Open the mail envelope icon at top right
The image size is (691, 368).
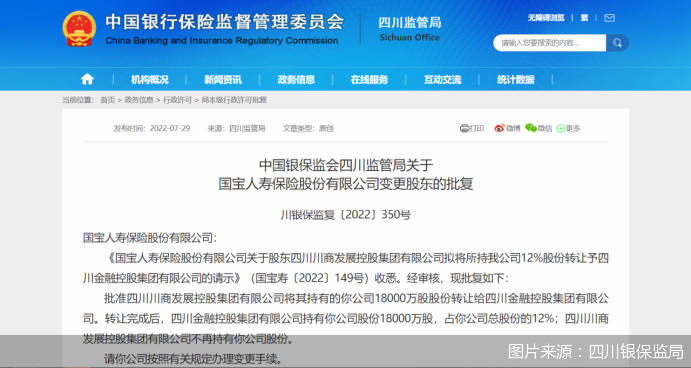[609, 18]
